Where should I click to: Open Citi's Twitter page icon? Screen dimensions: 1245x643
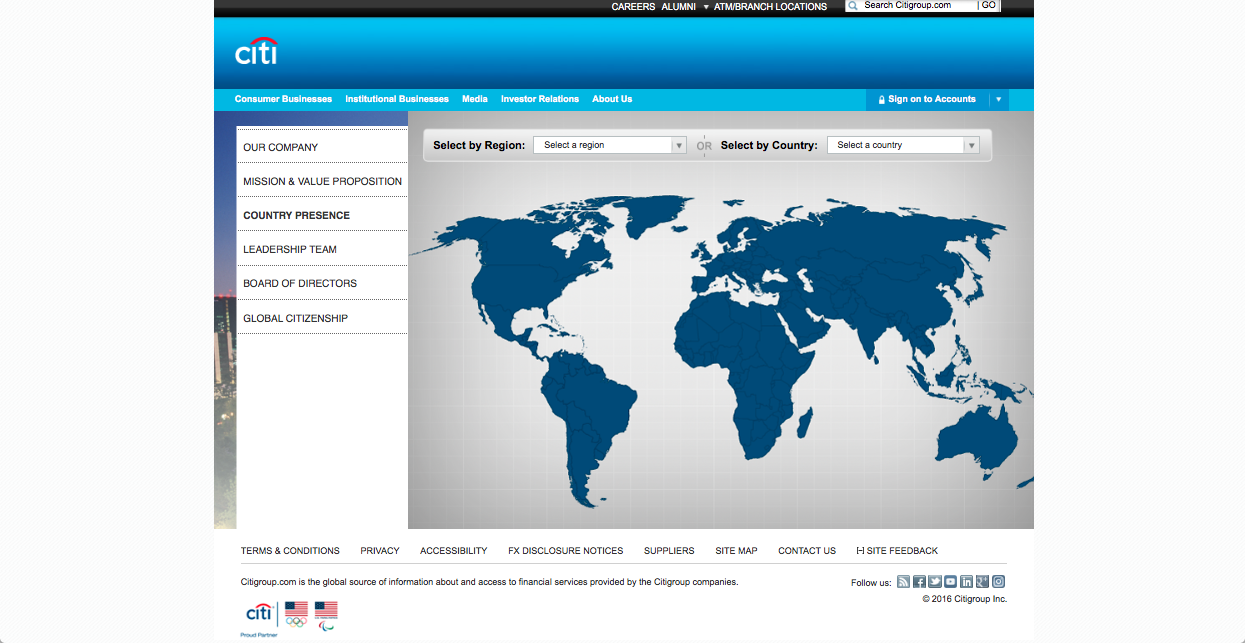click(x=935, y=582)
